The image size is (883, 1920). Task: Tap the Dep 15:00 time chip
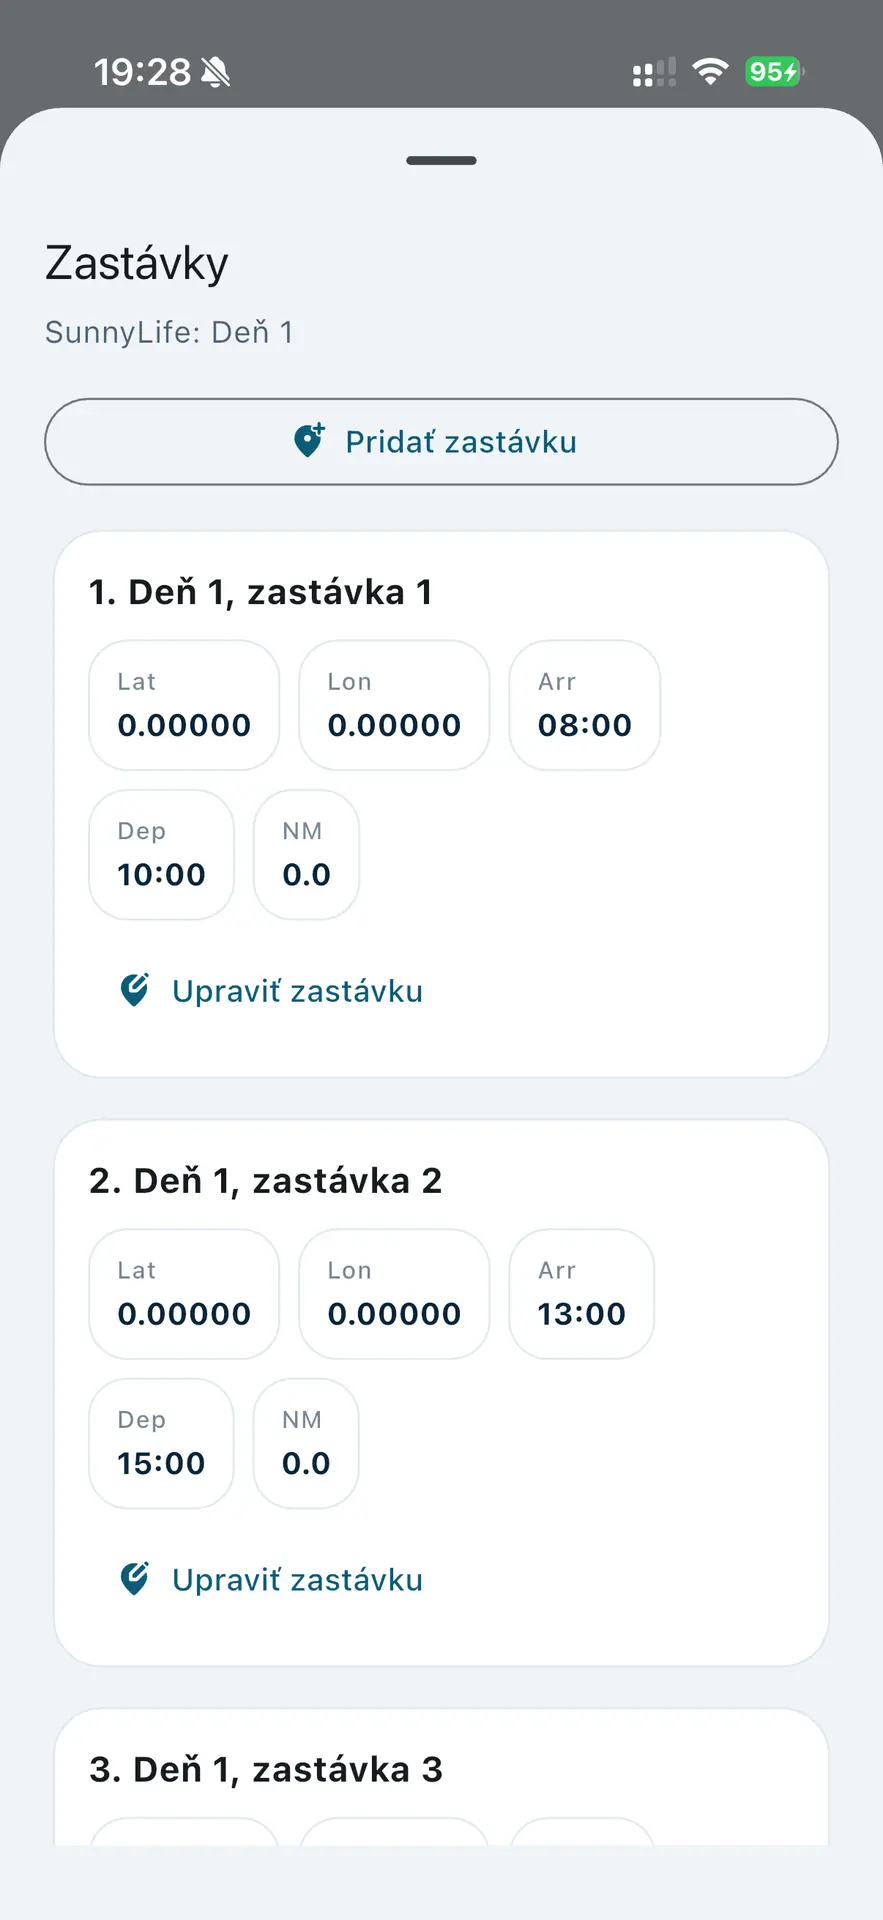161,1444
